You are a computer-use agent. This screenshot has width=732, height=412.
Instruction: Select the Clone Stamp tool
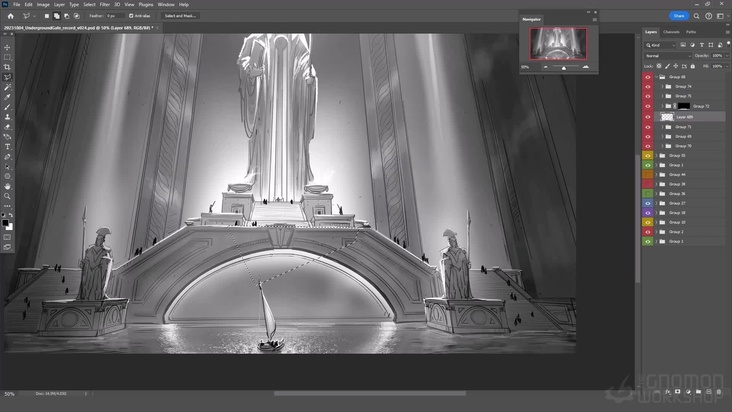click(7, 117)
